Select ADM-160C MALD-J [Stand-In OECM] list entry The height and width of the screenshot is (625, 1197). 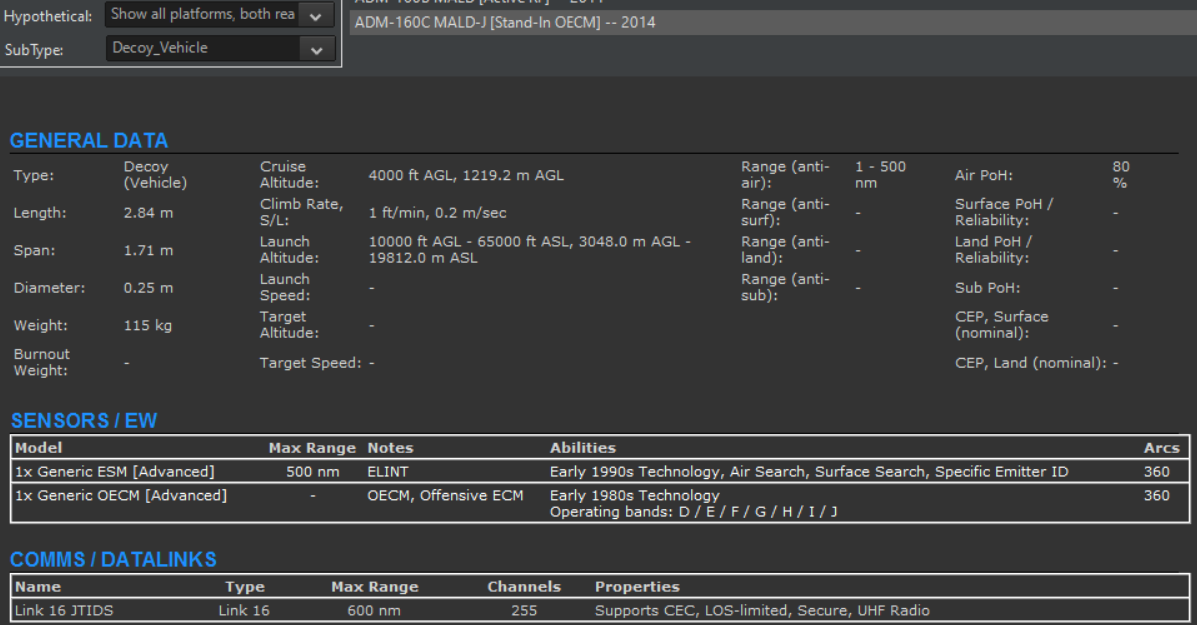point(773,23)
